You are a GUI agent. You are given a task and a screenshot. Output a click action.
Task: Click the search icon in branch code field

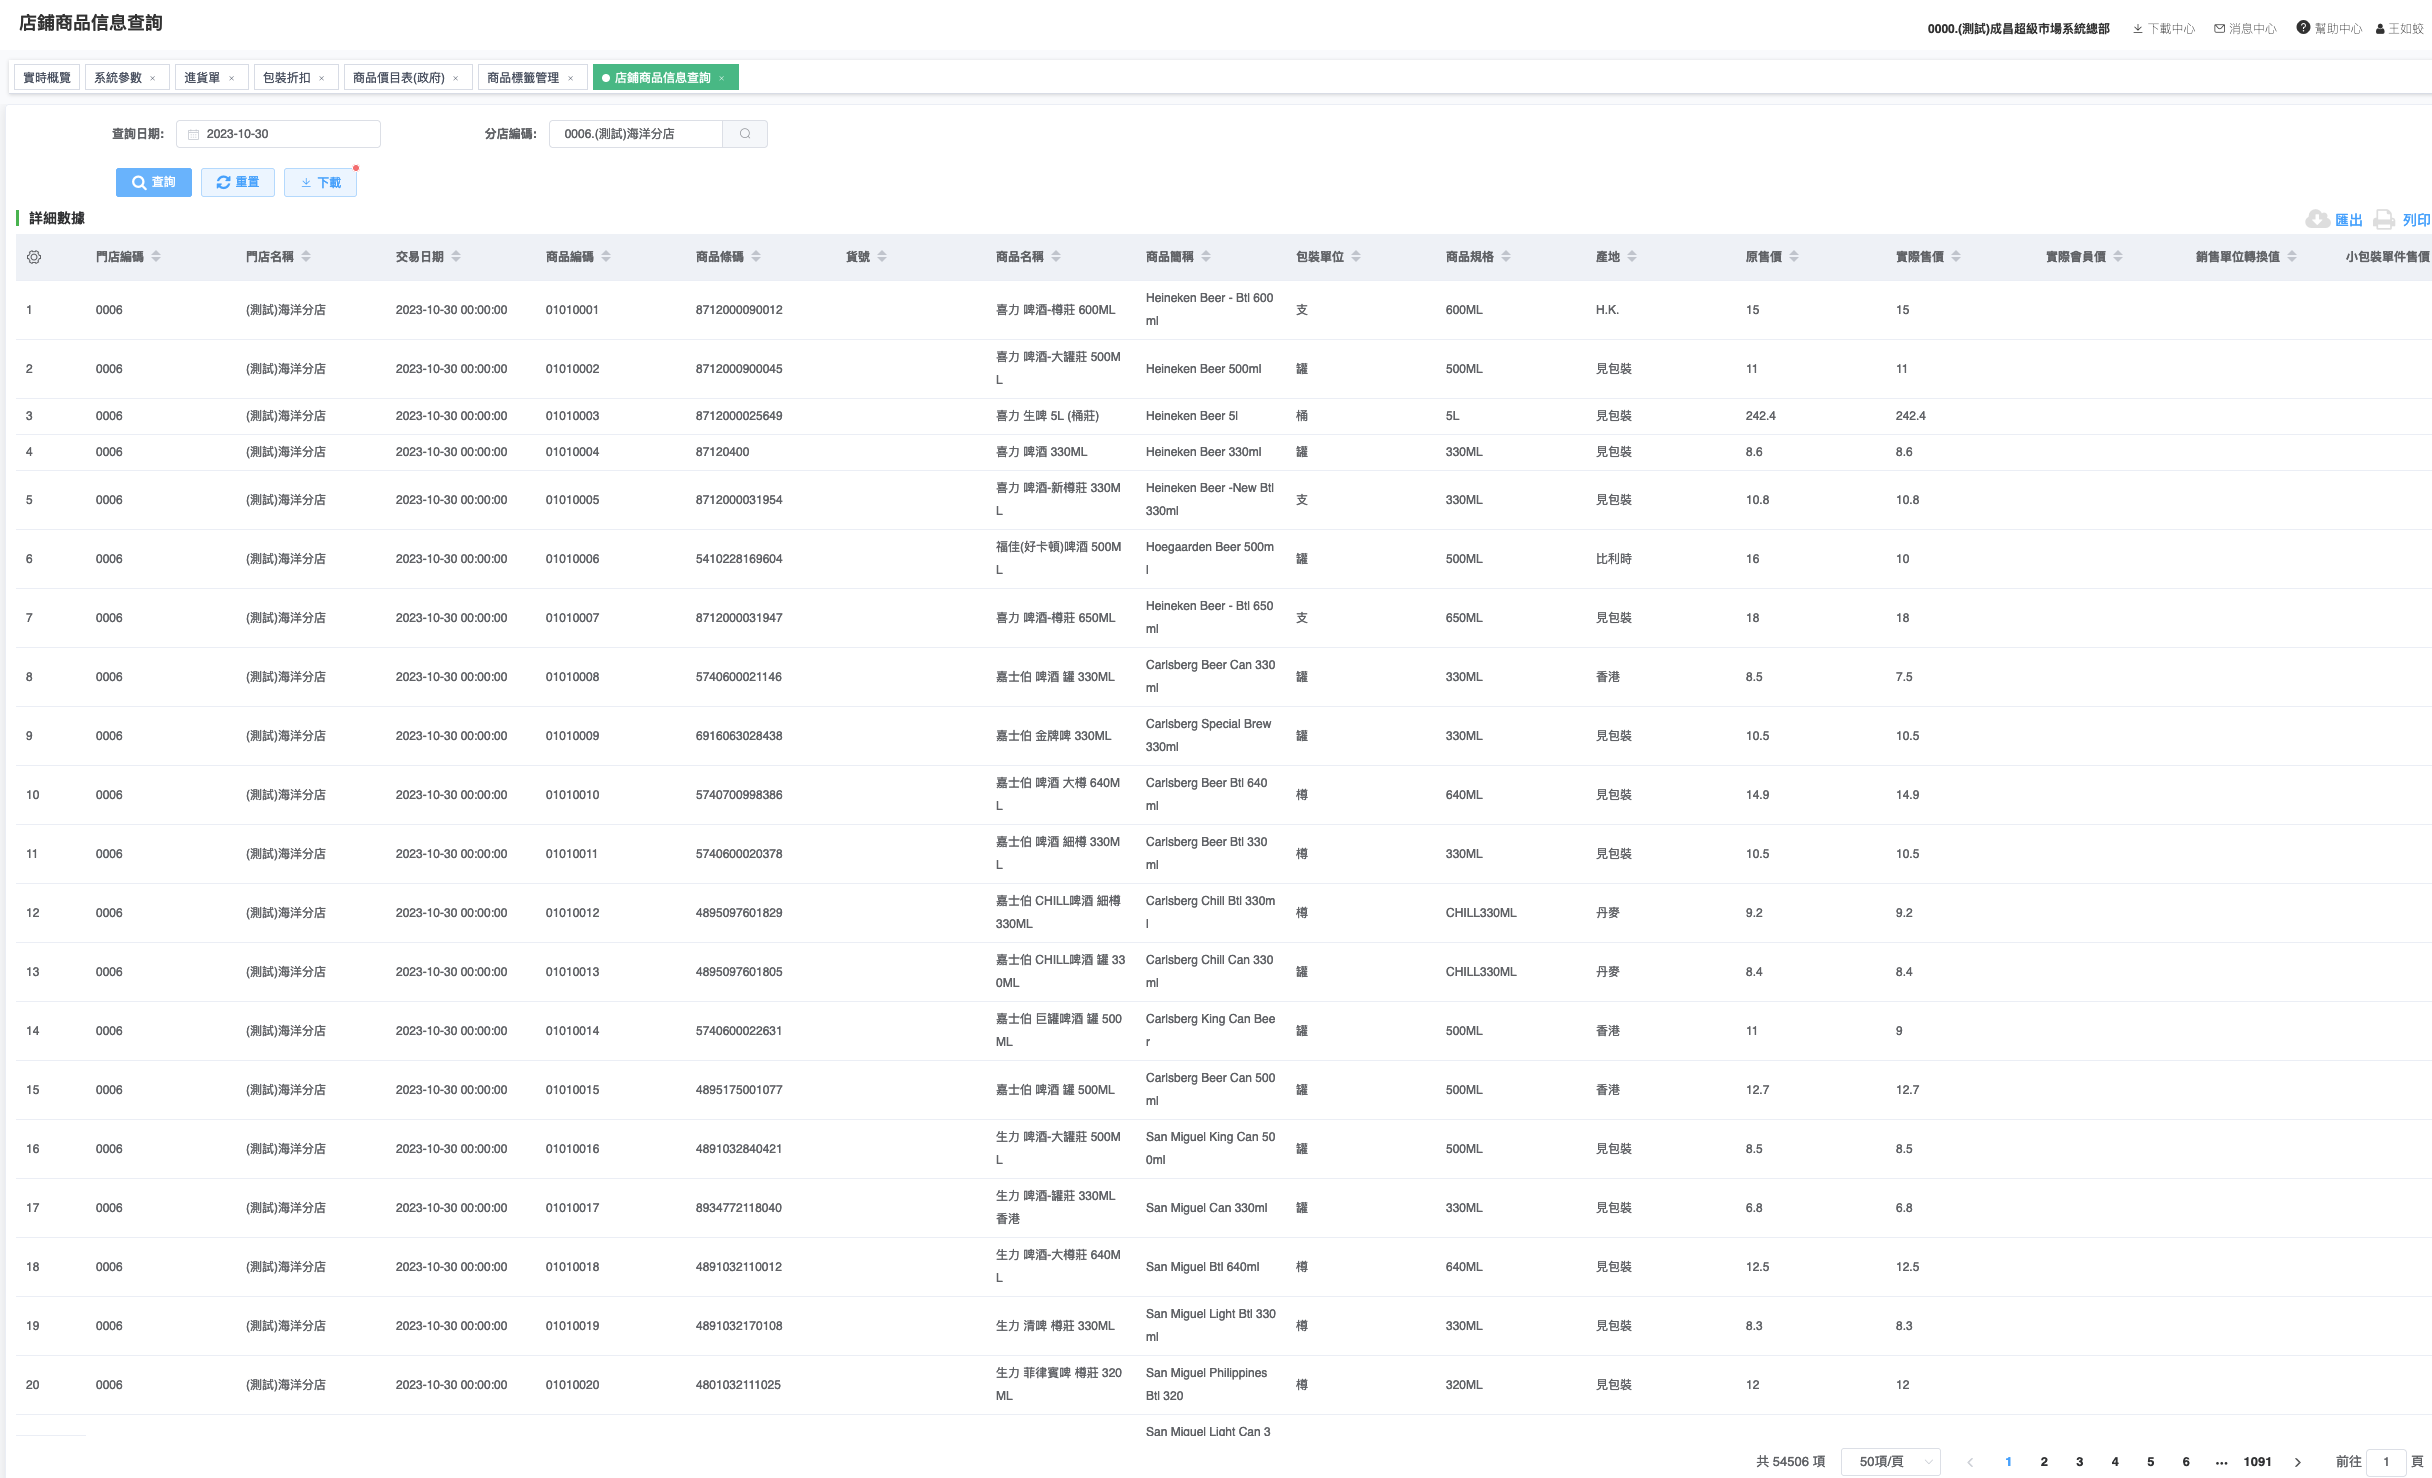pos(745,134)
